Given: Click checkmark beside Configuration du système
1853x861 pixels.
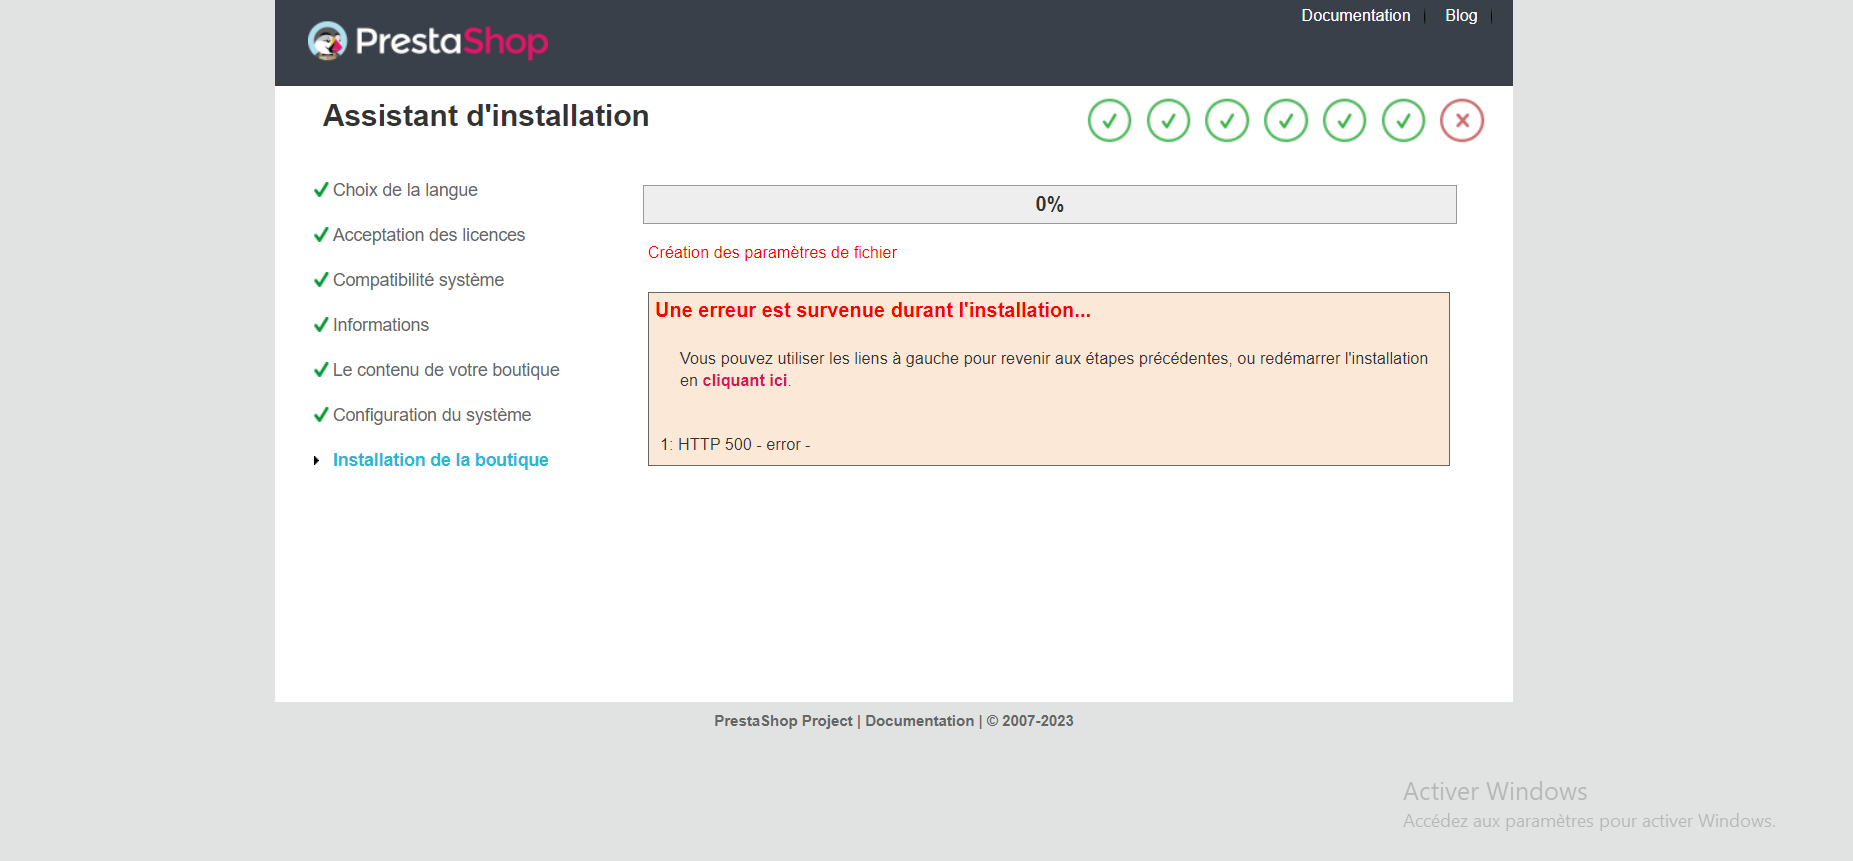Looking at the screenshot, I should 321,415.
